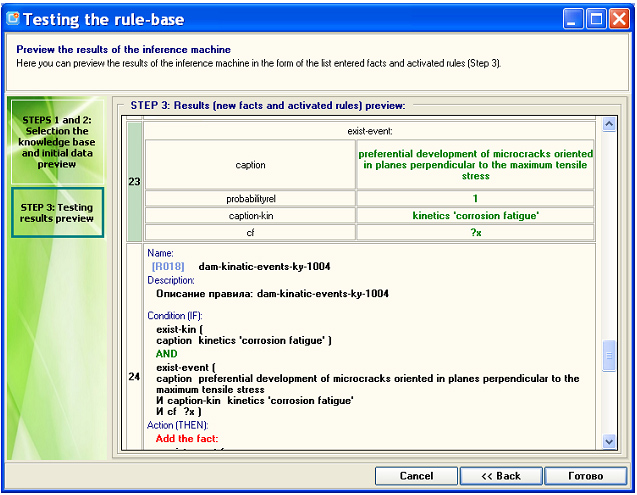Select row number 23 in the results

pos(134,182)
